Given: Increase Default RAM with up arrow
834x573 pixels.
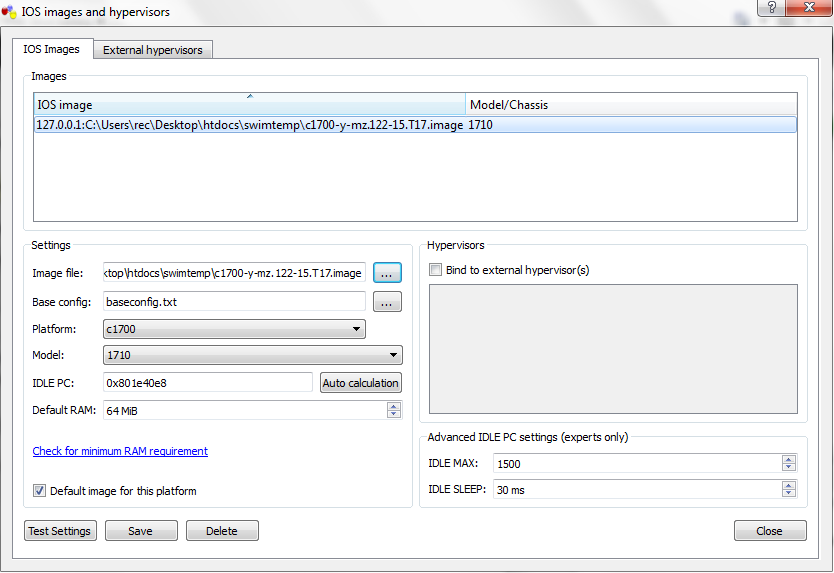Looking at the screenshot, I should pos(394,406).
